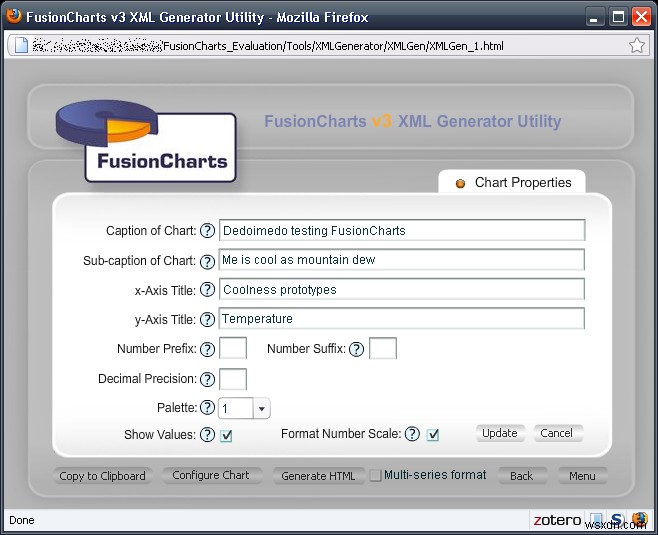Enable the Multi-series format checkbox

375,475
